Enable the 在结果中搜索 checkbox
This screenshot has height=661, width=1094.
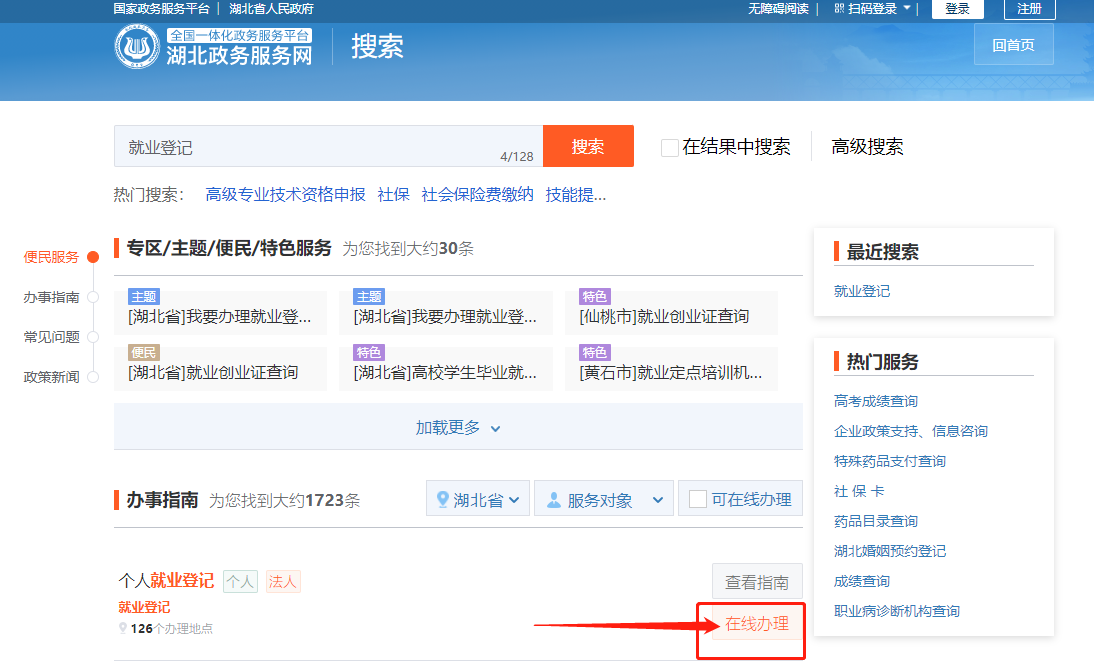pos(670,148)
